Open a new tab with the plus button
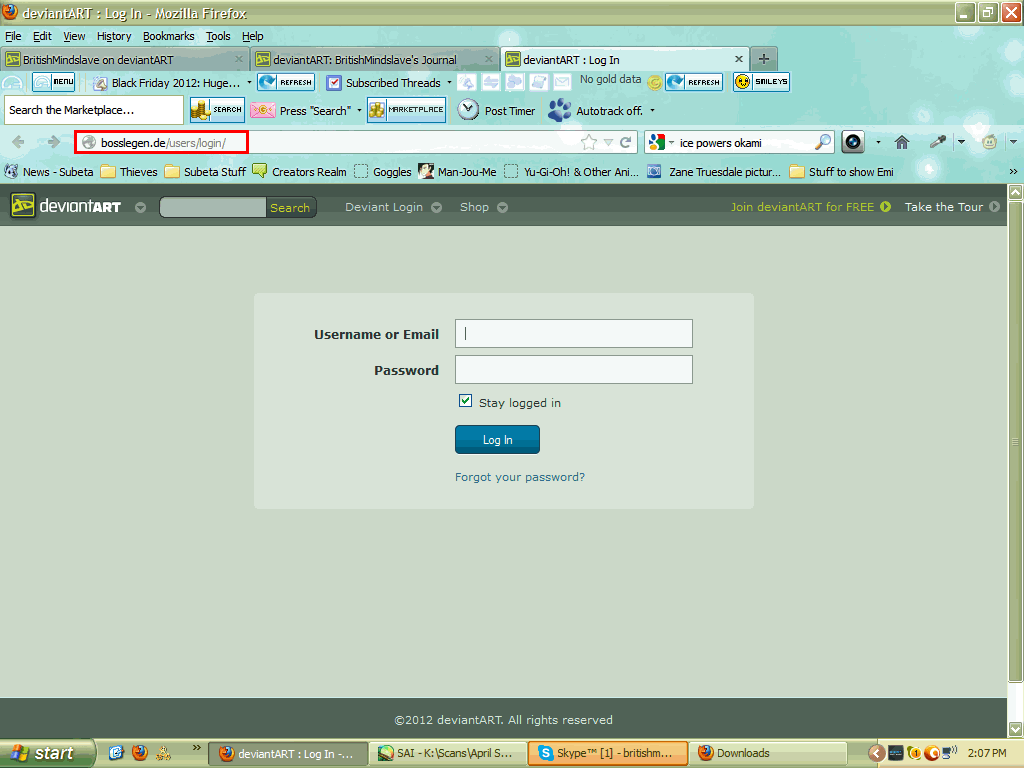1024x768 pixels. [x=763, y=59]
